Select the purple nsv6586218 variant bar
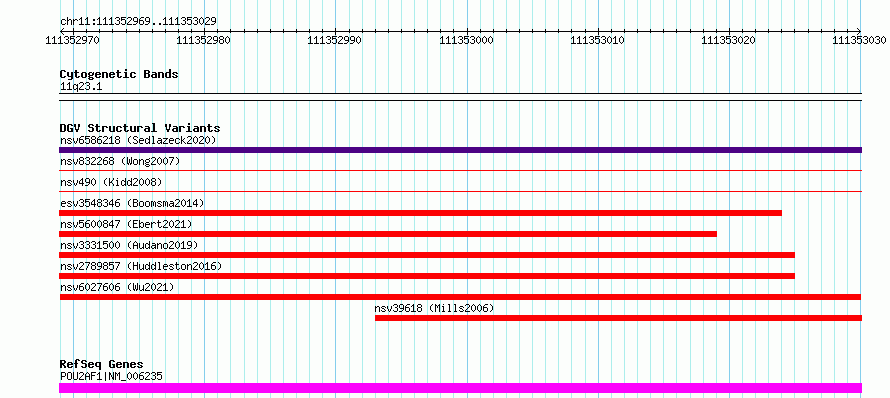The width and height of the screenshot is (890, 398). 460,150
